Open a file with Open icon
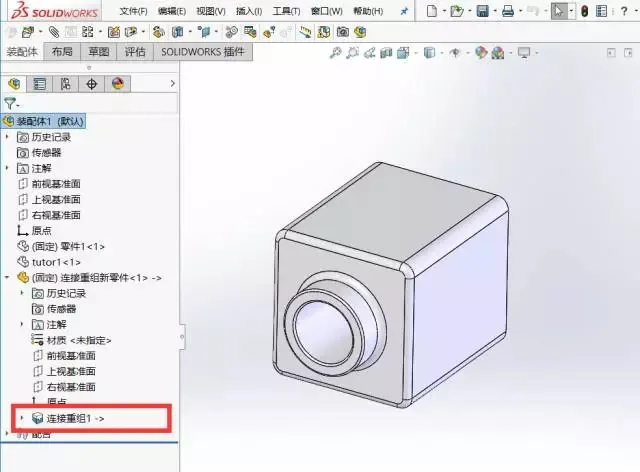The width and height of the screenshot is (640, 472). click(457, 11)
